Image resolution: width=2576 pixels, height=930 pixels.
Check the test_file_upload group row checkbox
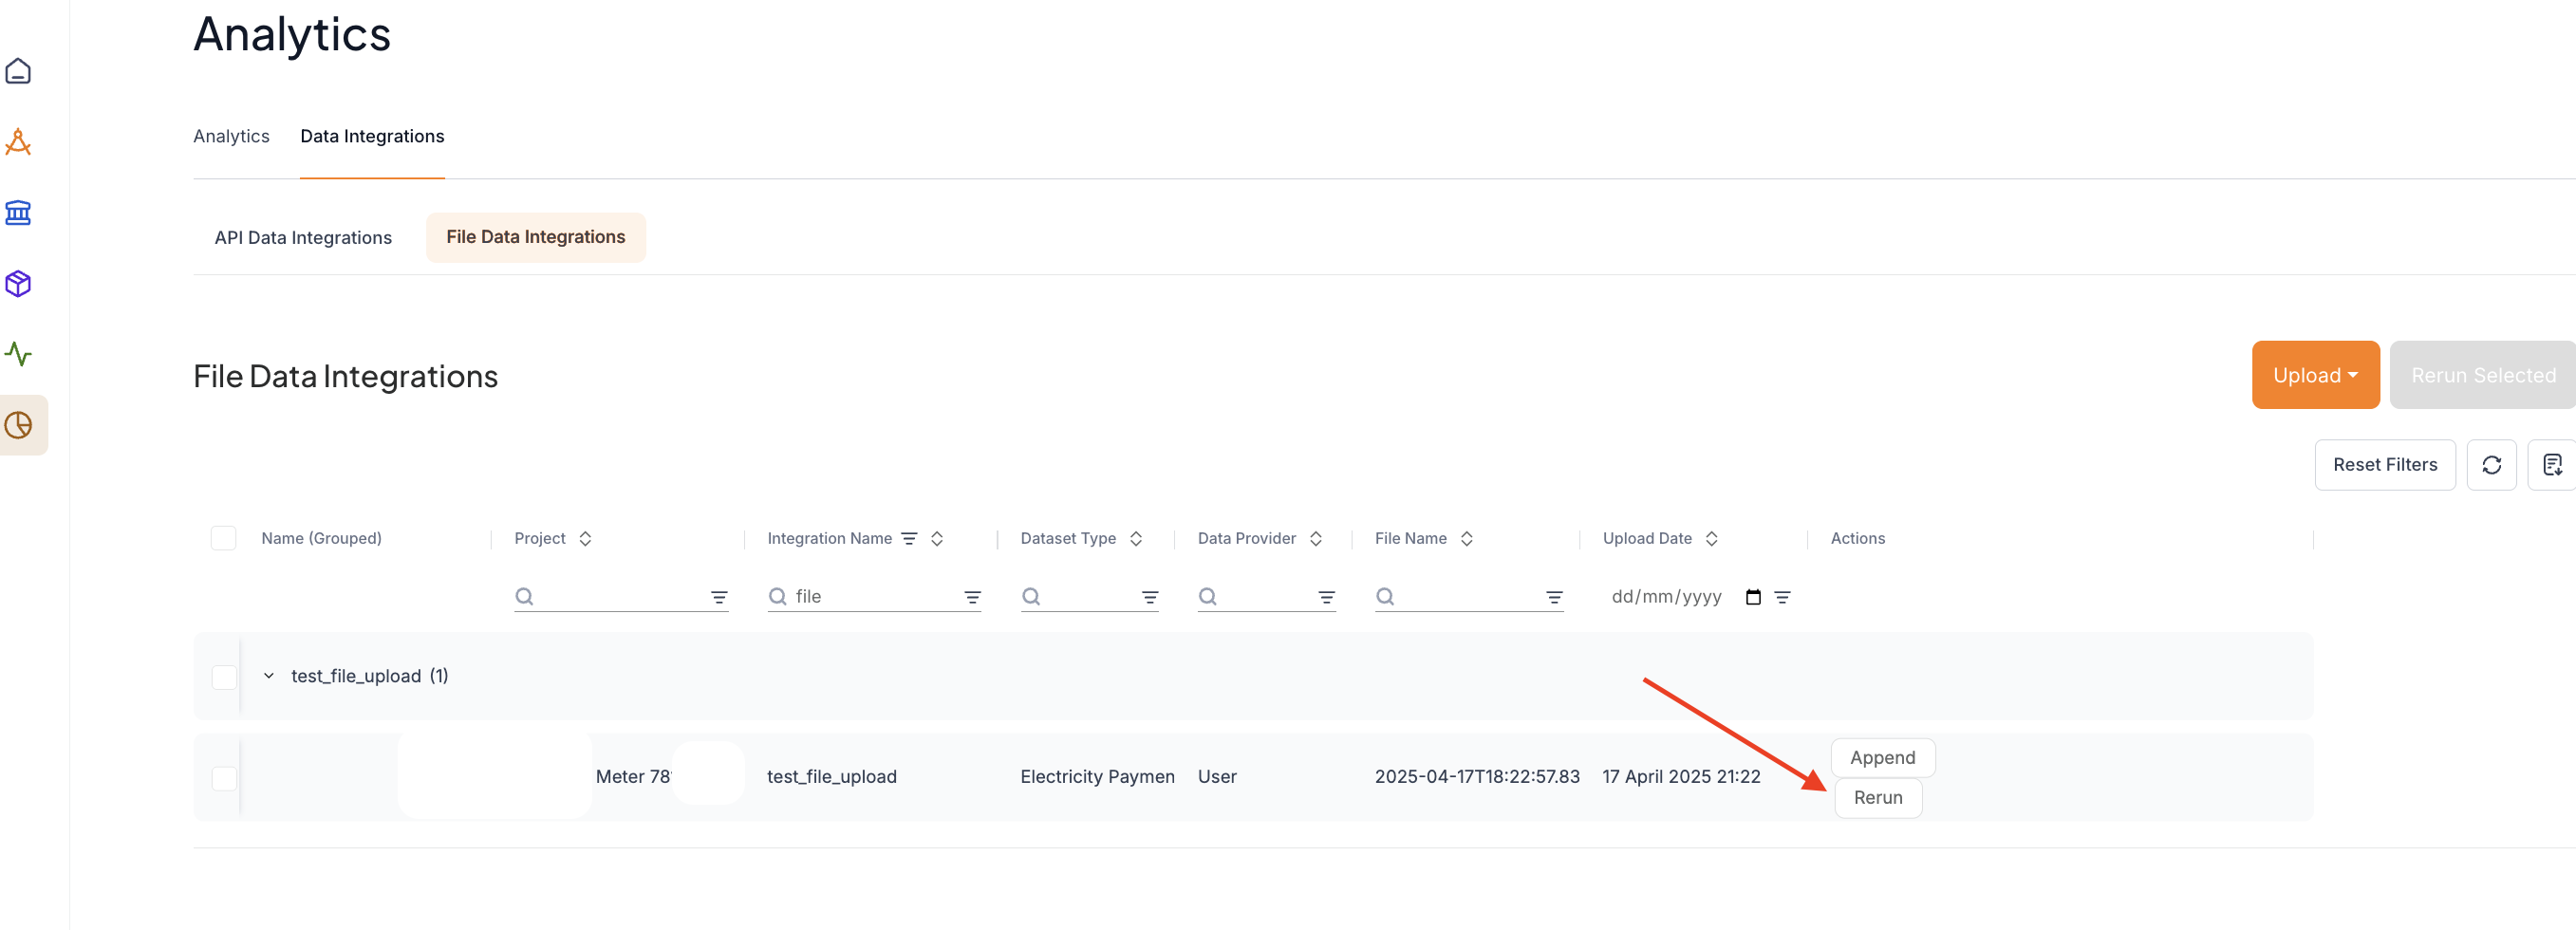(224, 677)
